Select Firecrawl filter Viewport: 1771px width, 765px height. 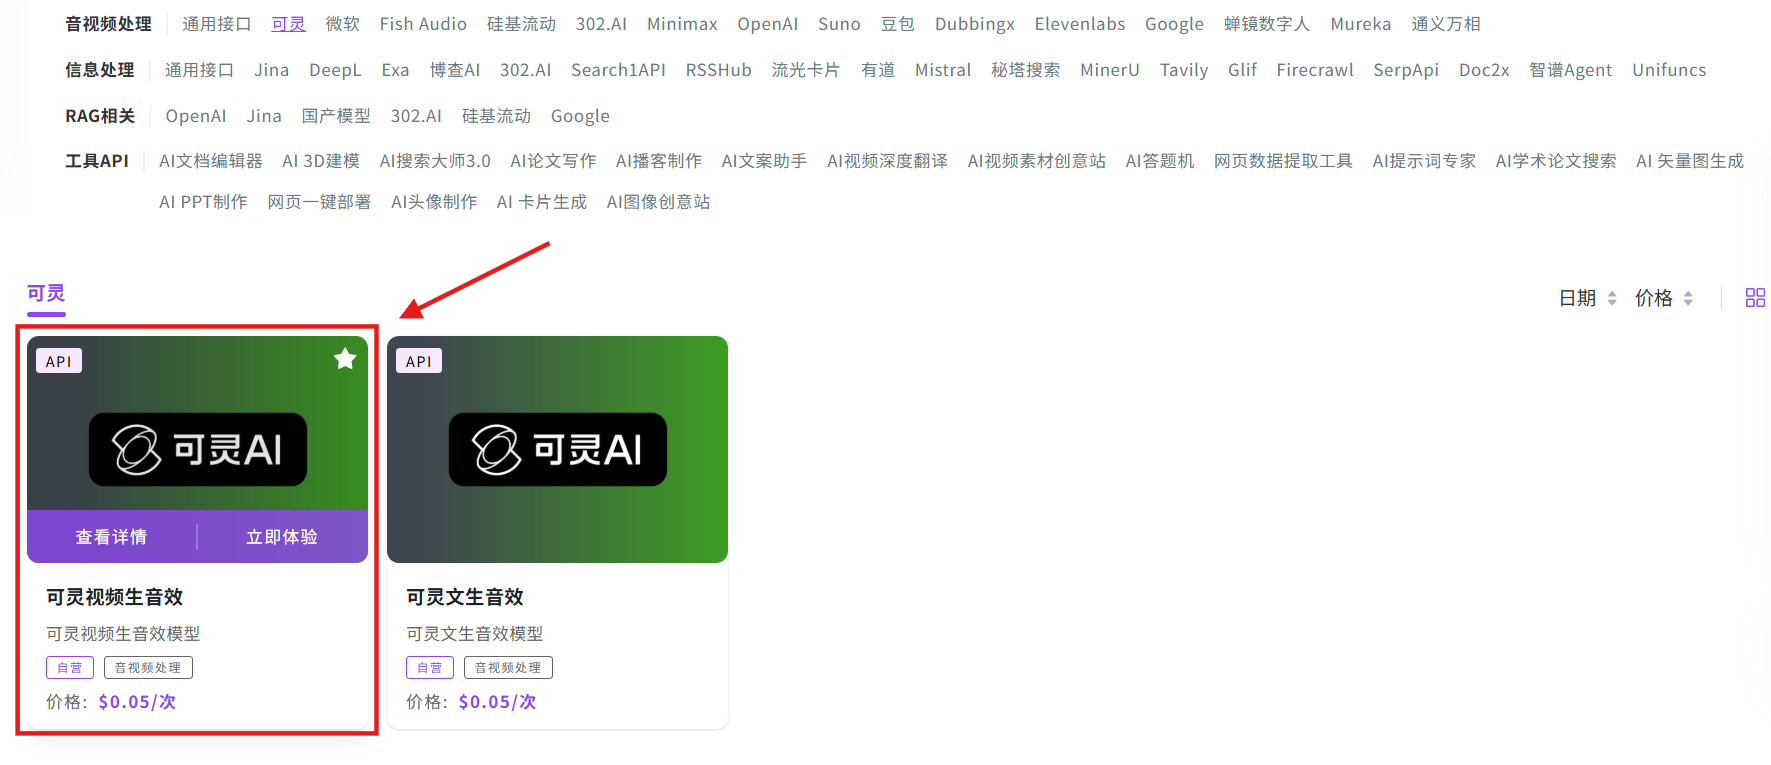pyautogui.click(x=1315, y=70)
